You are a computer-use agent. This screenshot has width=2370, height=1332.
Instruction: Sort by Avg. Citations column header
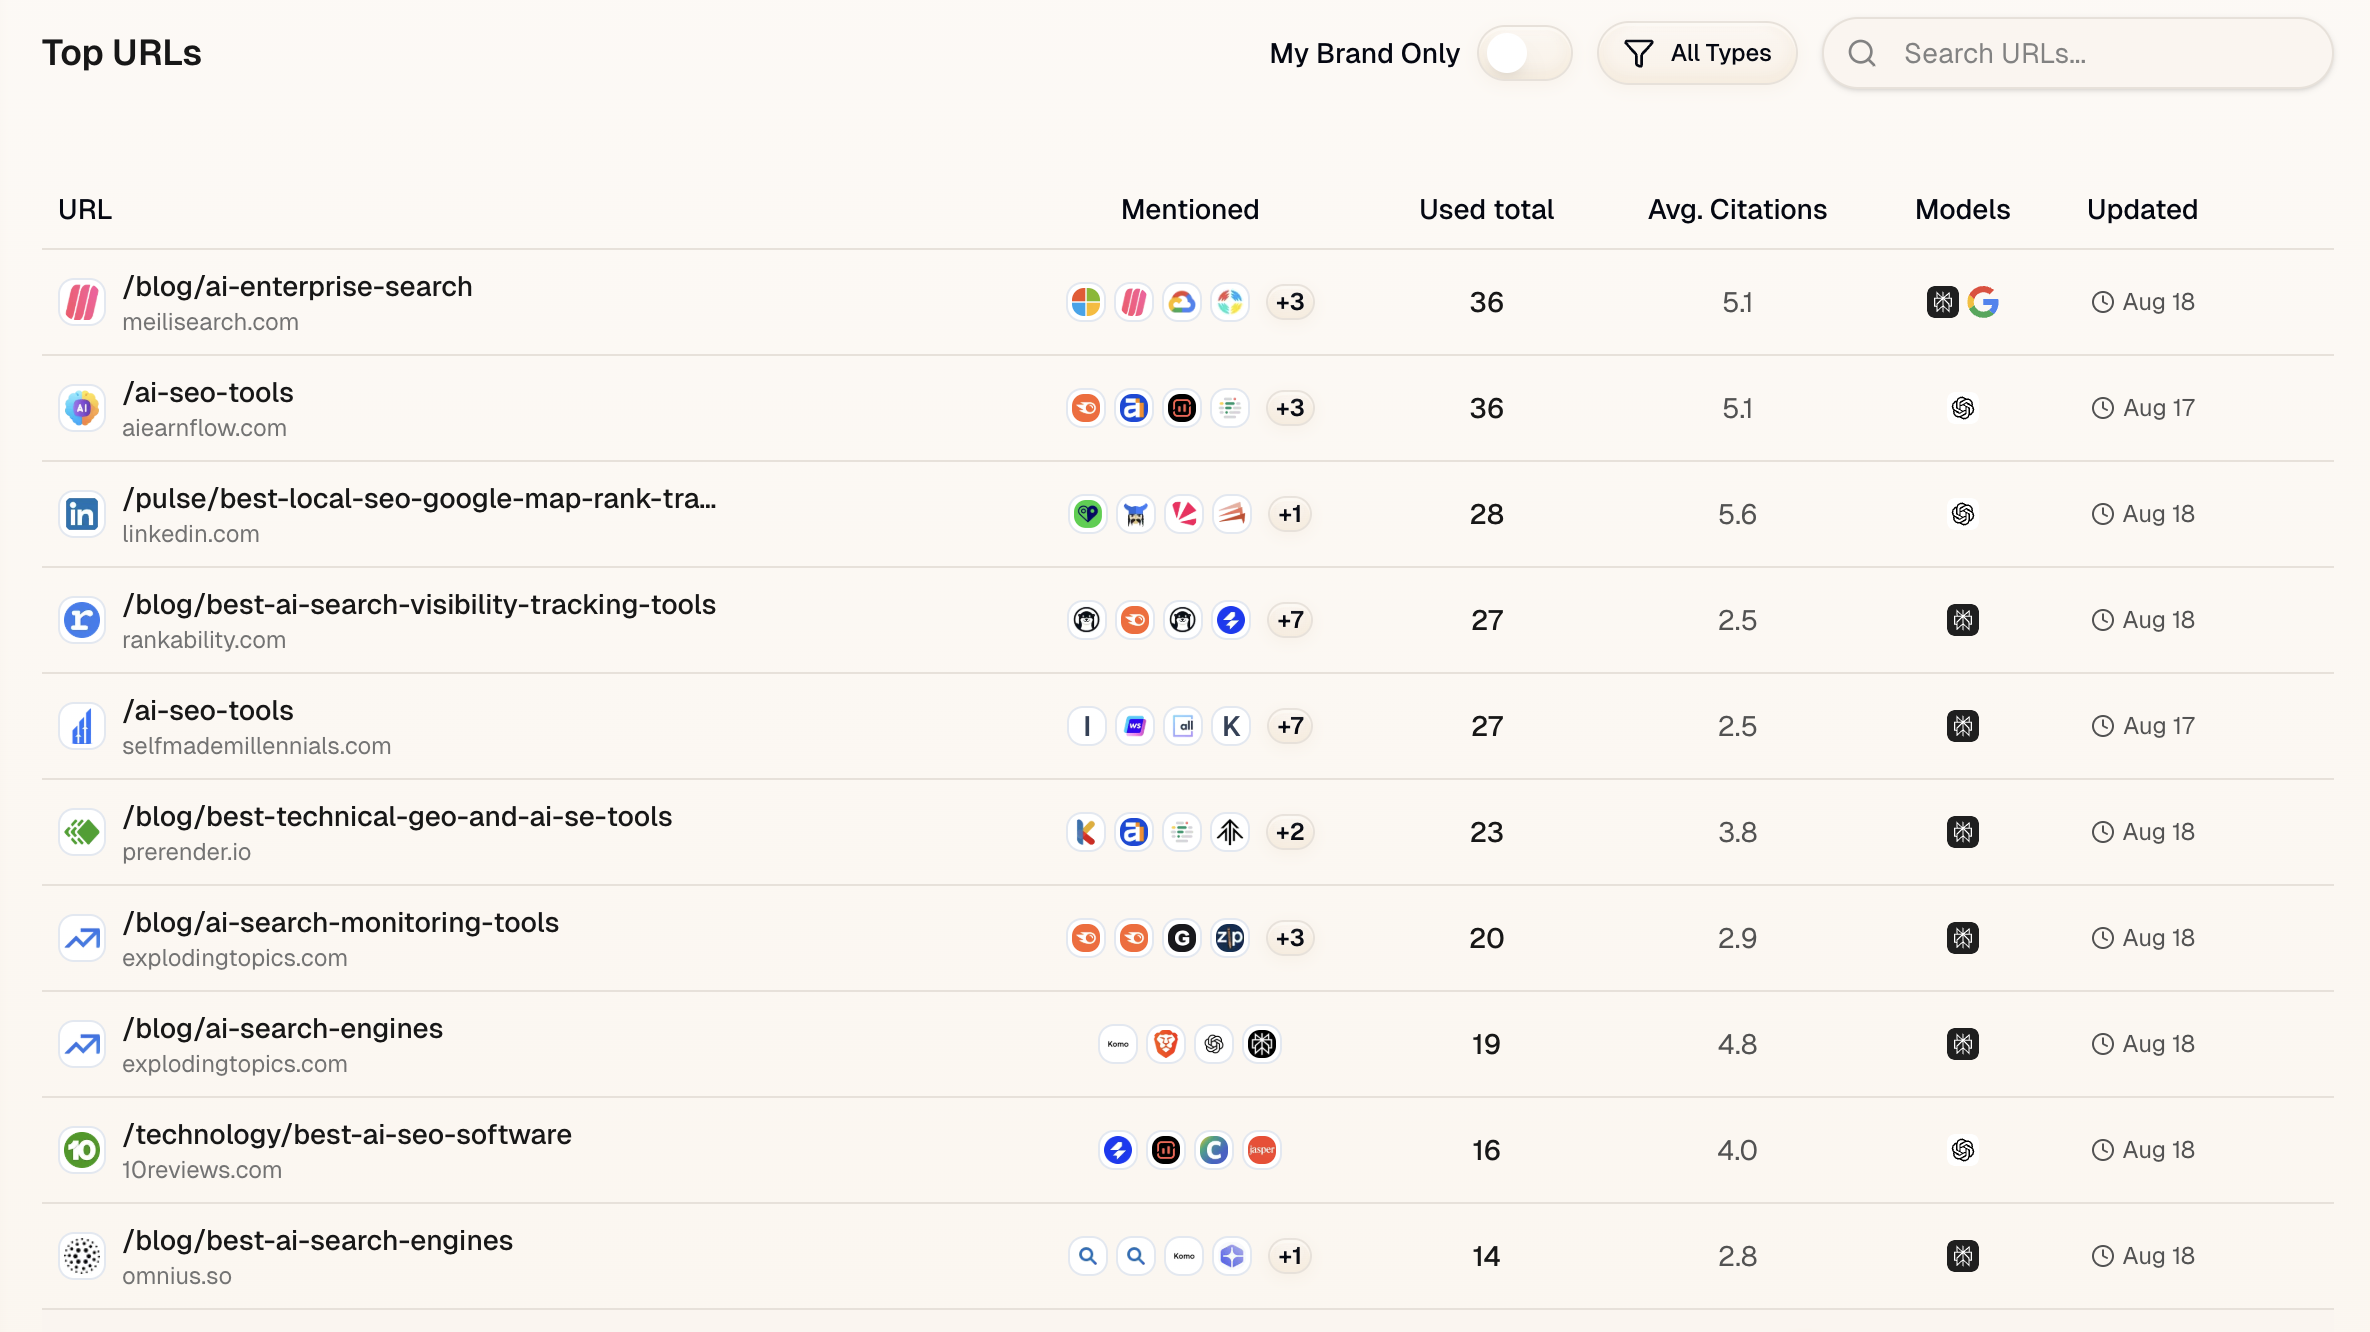coord(1737,209)
